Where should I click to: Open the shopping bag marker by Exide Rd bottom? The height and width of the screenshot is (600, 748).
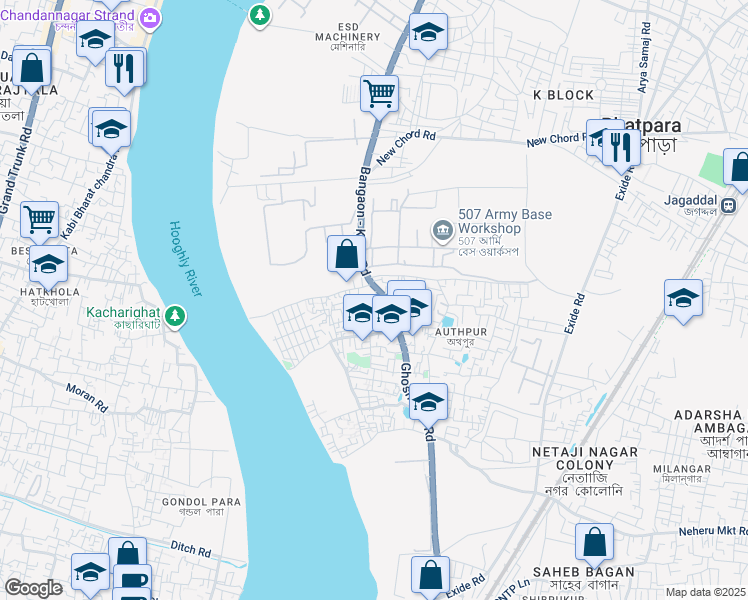click(430, 575)
